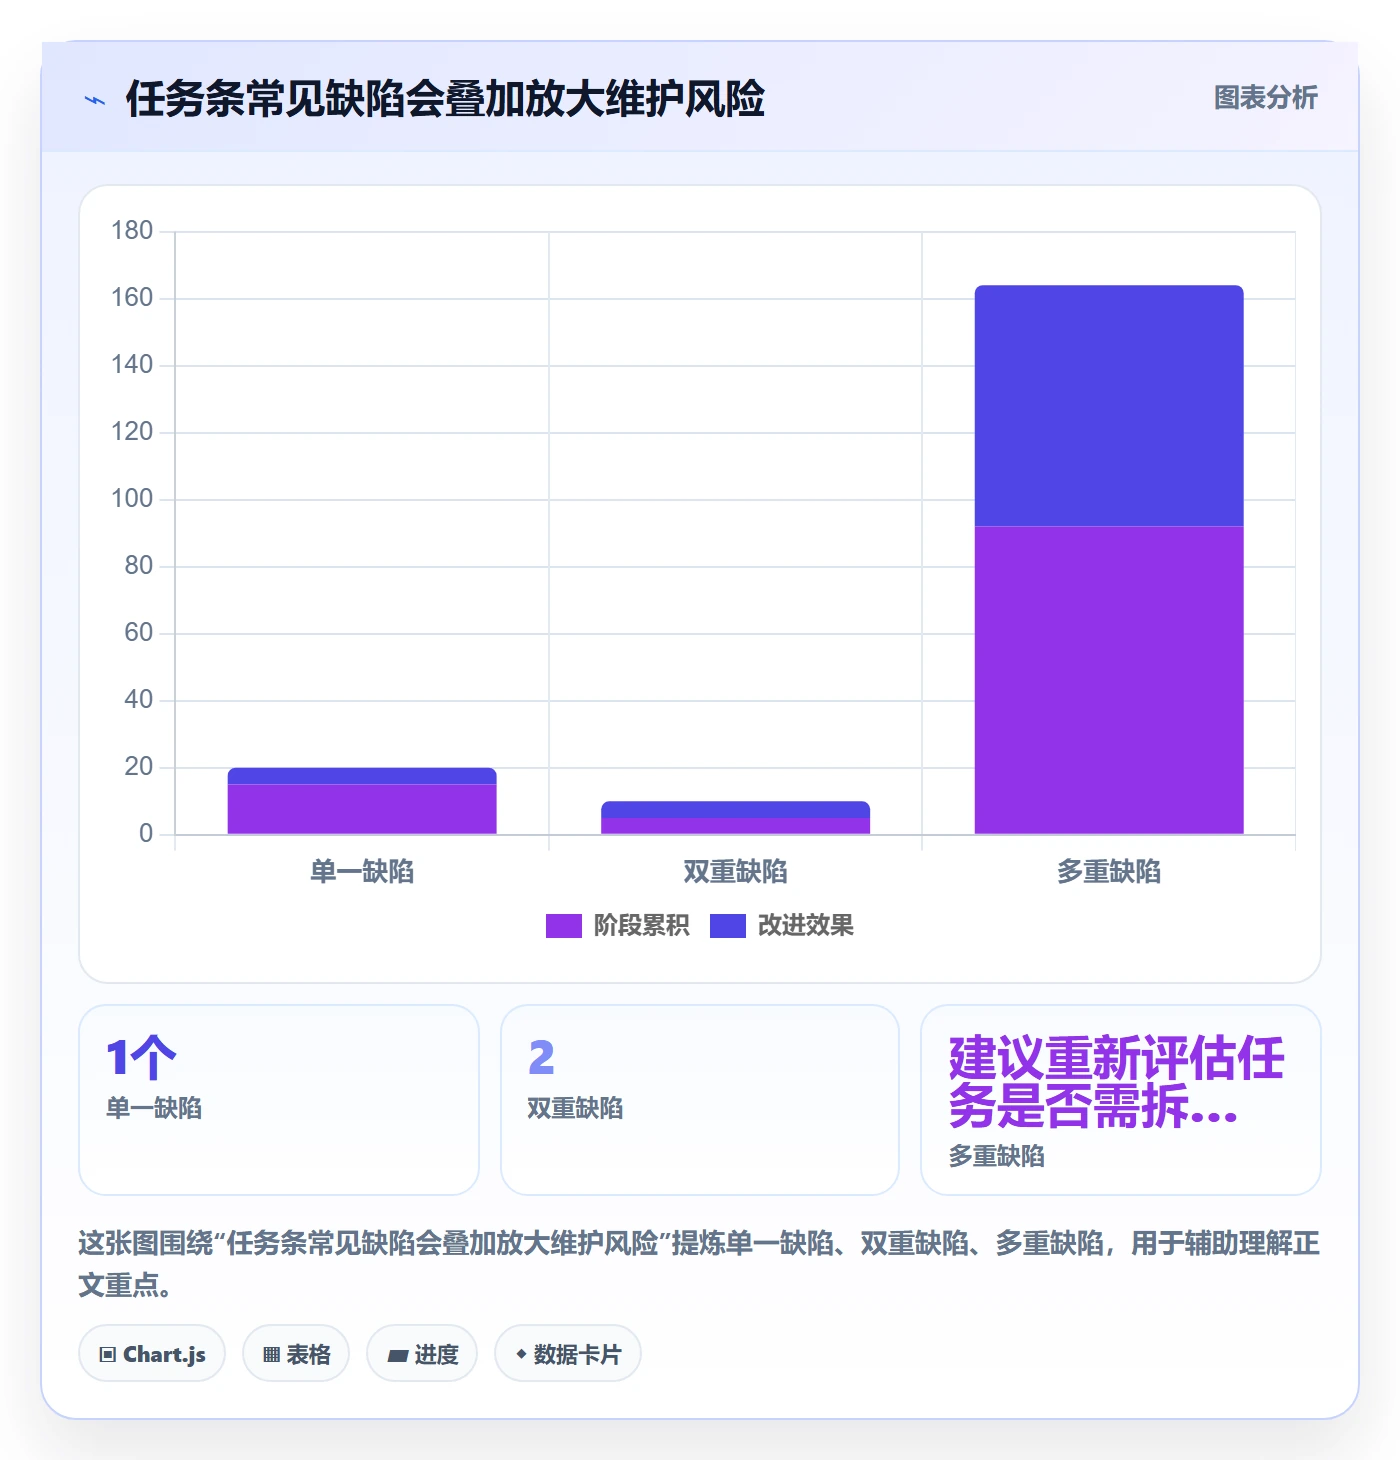Click the 进度 tag chip
The height and width of the screenshot is (1460, 1400).
point(422,1354)
